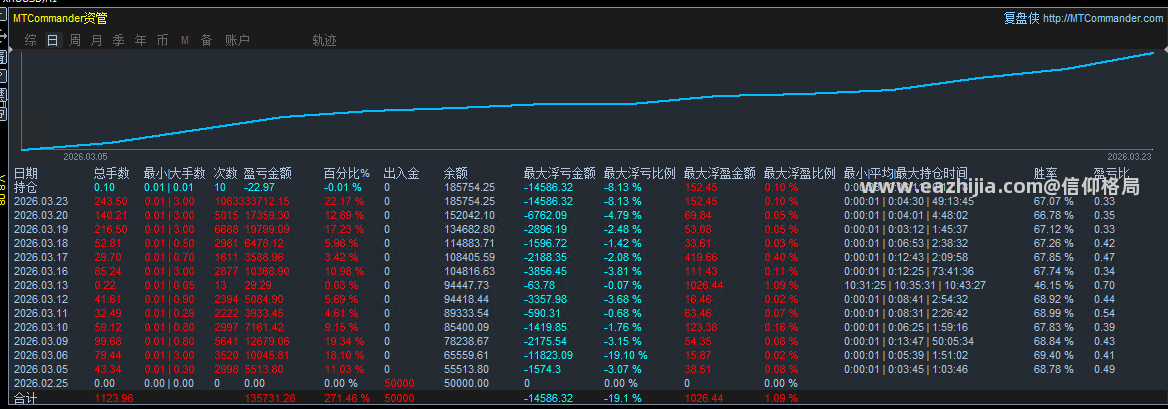Image resolution: width=1168 pixels, height=409 pixels.
Task: Click the 最大浮盈金额 column header
Action: [x=720, y=174]
